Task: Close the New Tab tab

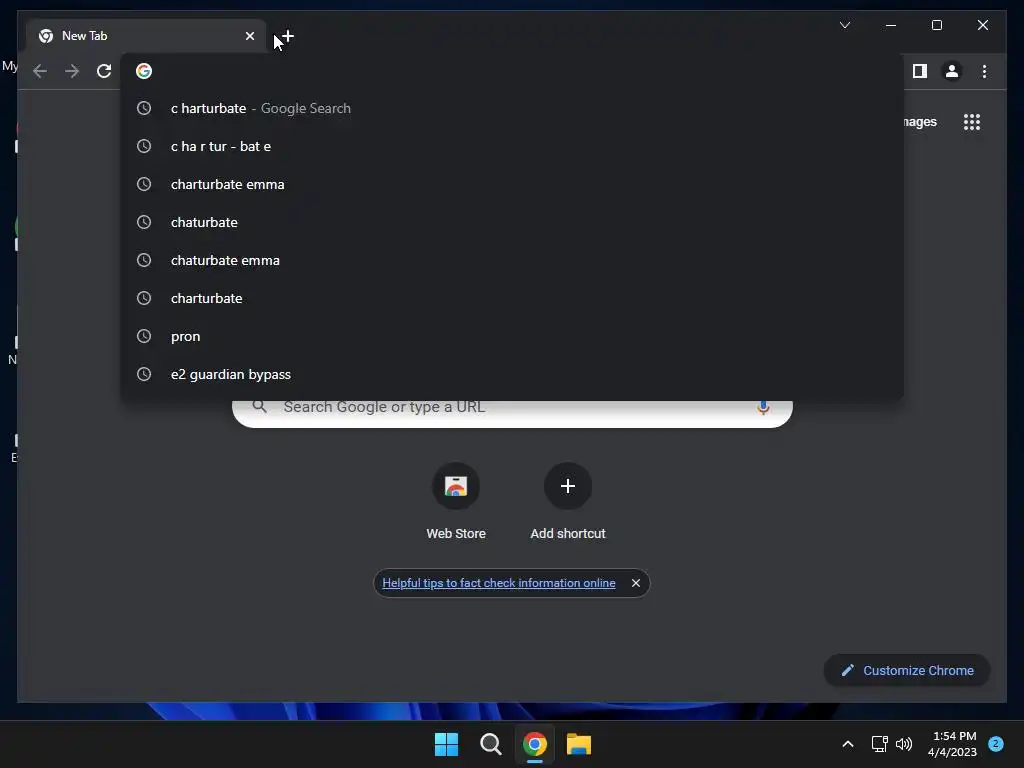Action: 249,36
